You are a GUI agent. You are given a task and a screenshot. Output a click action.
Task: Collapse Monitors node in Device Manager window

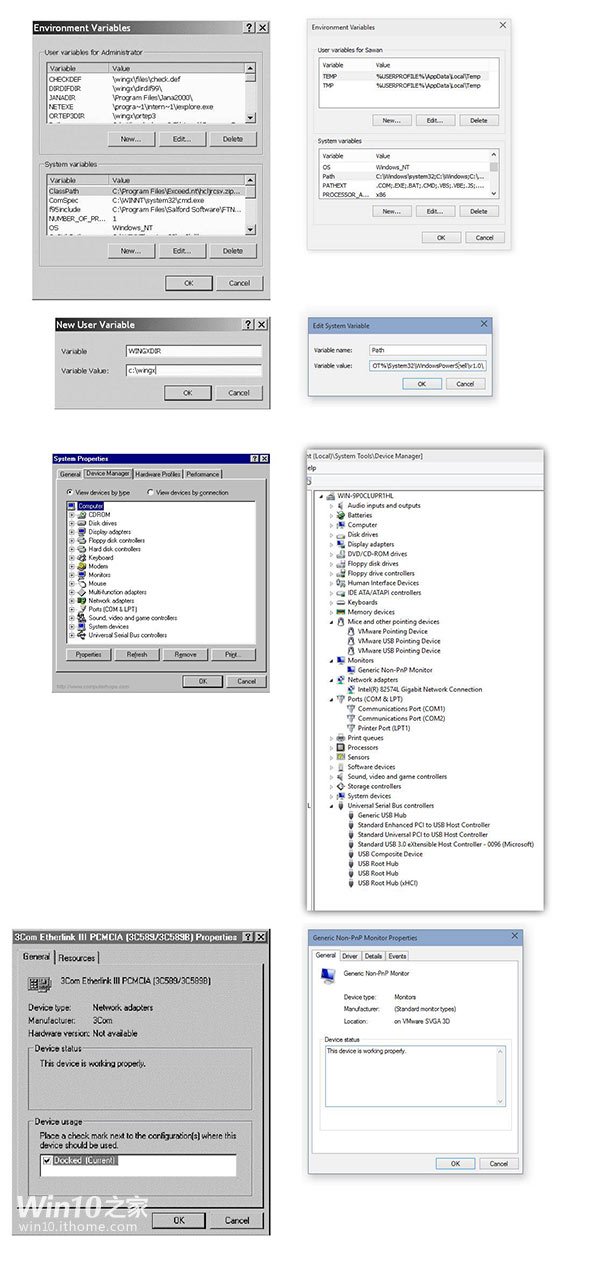(x=331, y=661)
